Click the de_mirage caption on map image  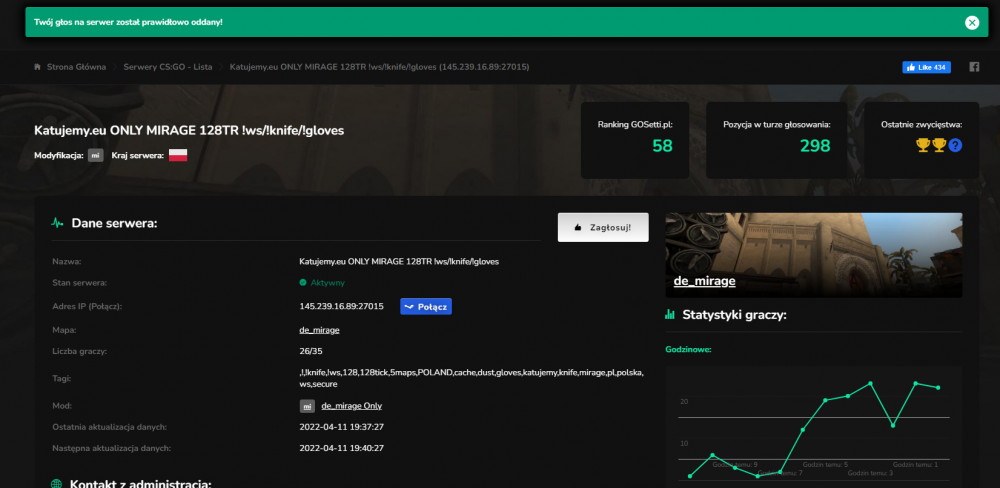click(705, 281)
